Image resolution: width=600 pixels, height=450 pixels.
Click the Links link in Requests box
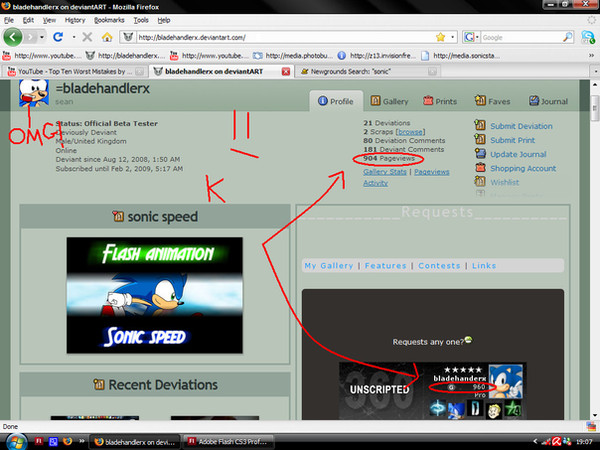tap(484, 266)
